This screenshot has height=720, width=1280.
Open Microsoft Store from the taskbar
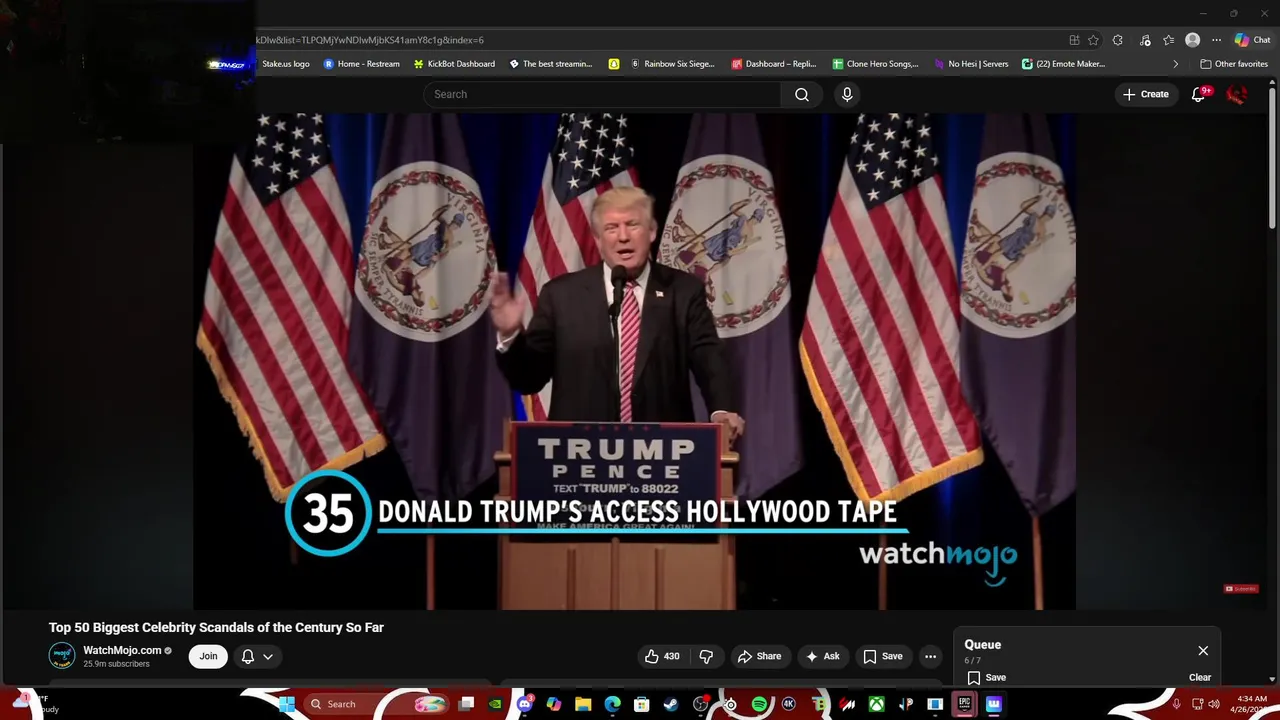tap(641, 704)
